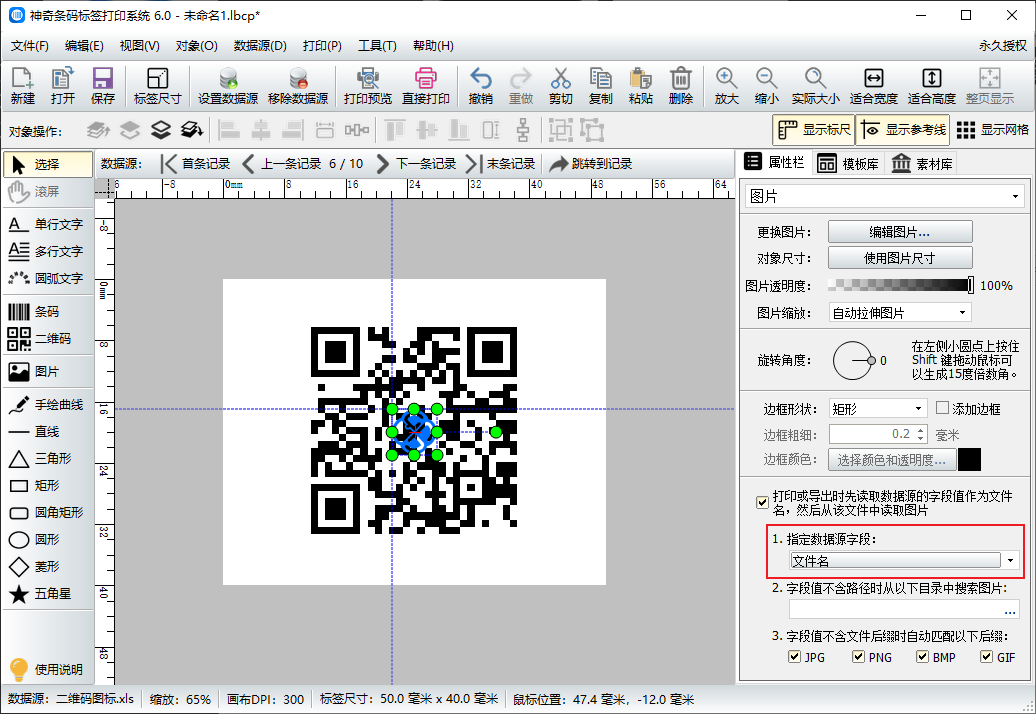This screenshot has width=1036, height=714.
Task: Uncheck the read-filename-from-data-source checkbox
Action: point(762,503)
